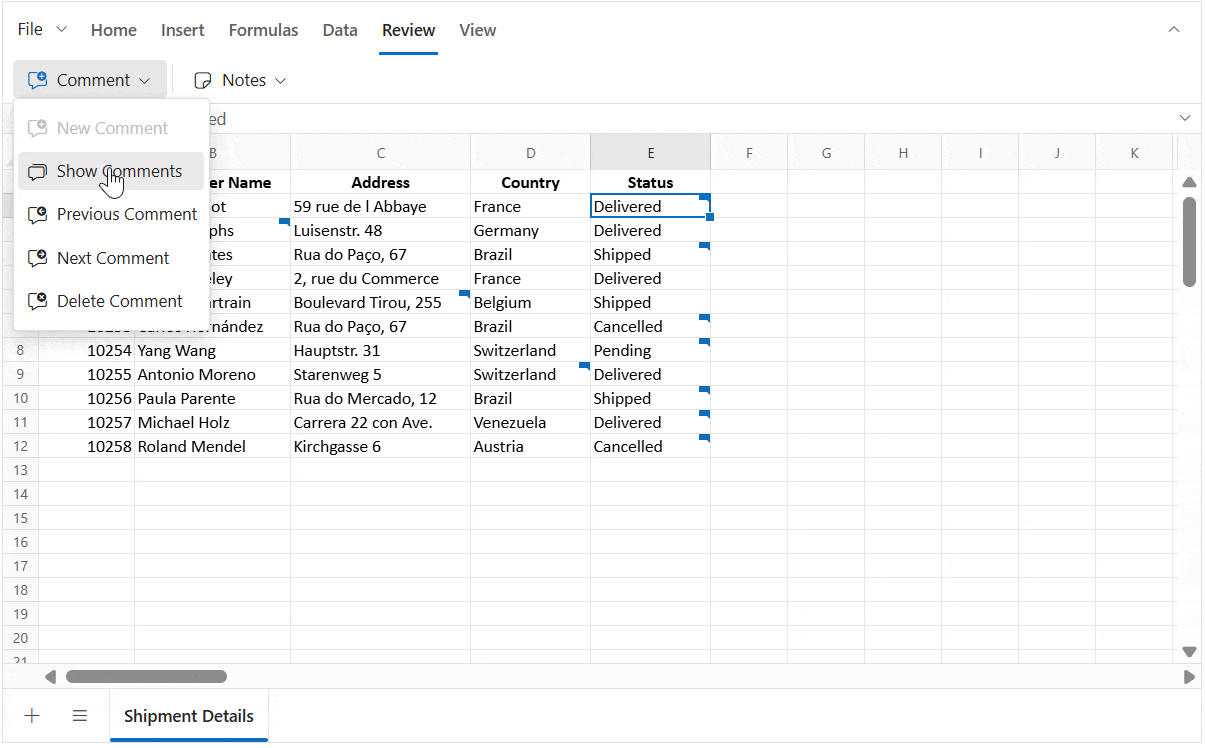Choose Show Comments from the menu
The width and height of the screenshot is (1206, 748).
(111, 171)
